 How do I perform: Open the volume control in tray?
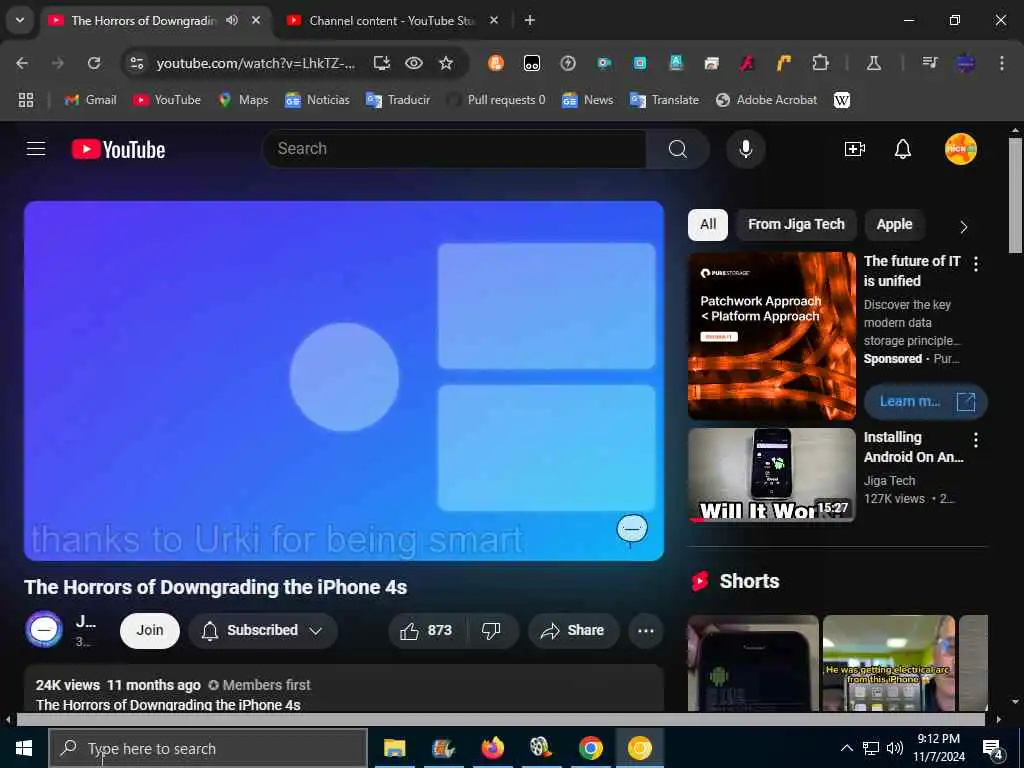895,748
